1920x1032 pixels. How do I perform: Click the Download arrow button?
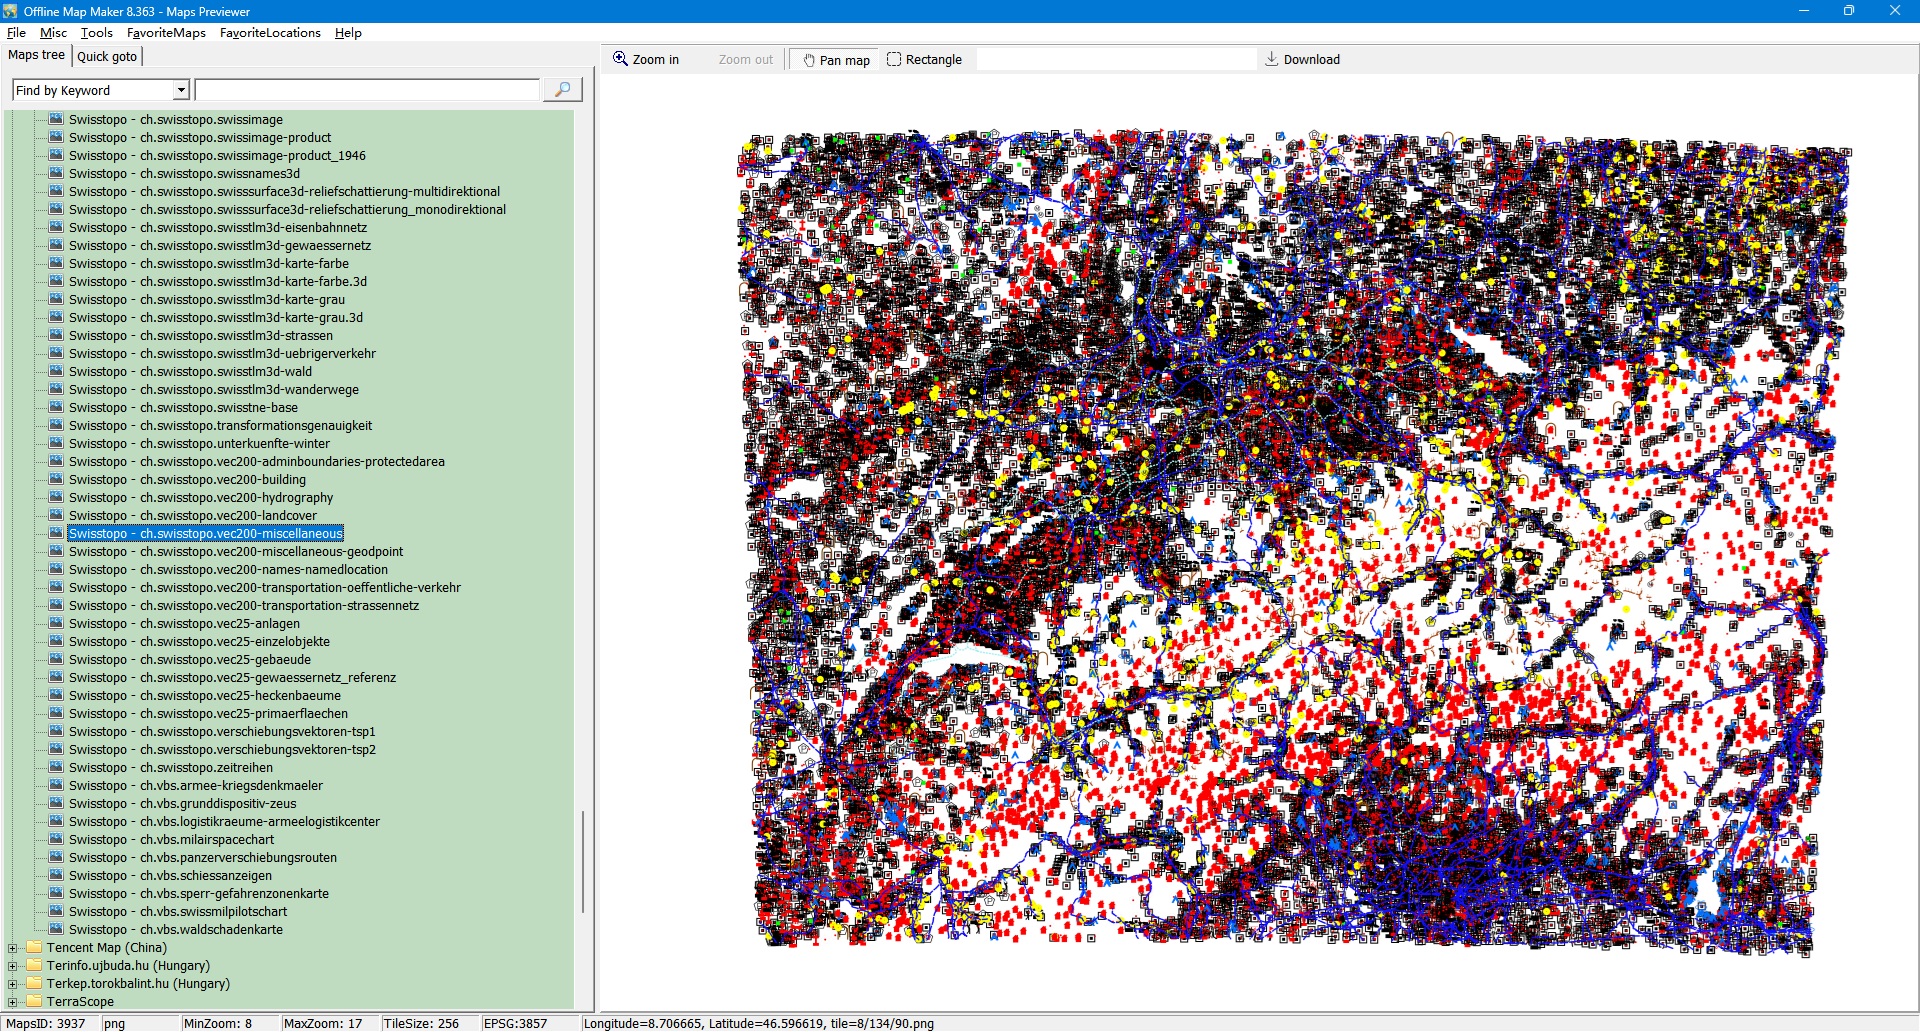(1302, 60)
